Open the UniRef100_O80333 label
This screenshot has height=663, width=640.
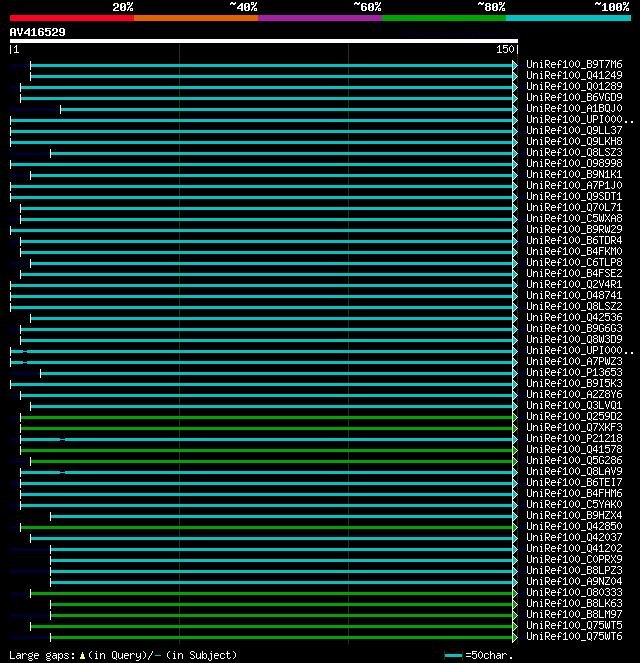(574, 592)
